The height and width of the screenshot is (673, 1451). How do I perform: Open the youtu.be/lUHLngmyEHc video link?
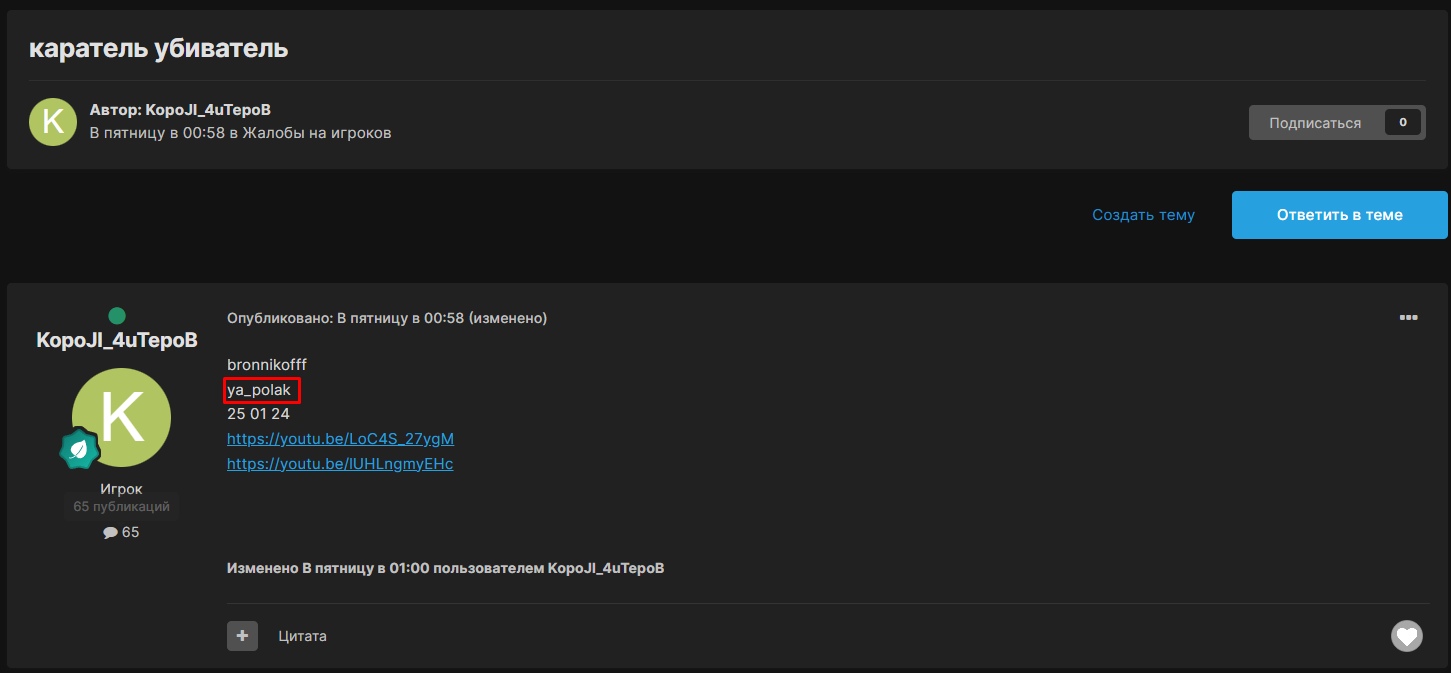coord(339,464)
